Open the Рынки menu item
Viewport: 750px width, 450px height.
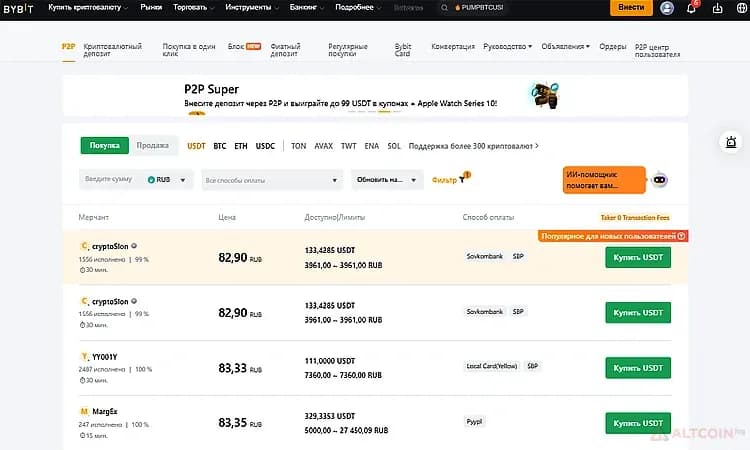point(151,8)
